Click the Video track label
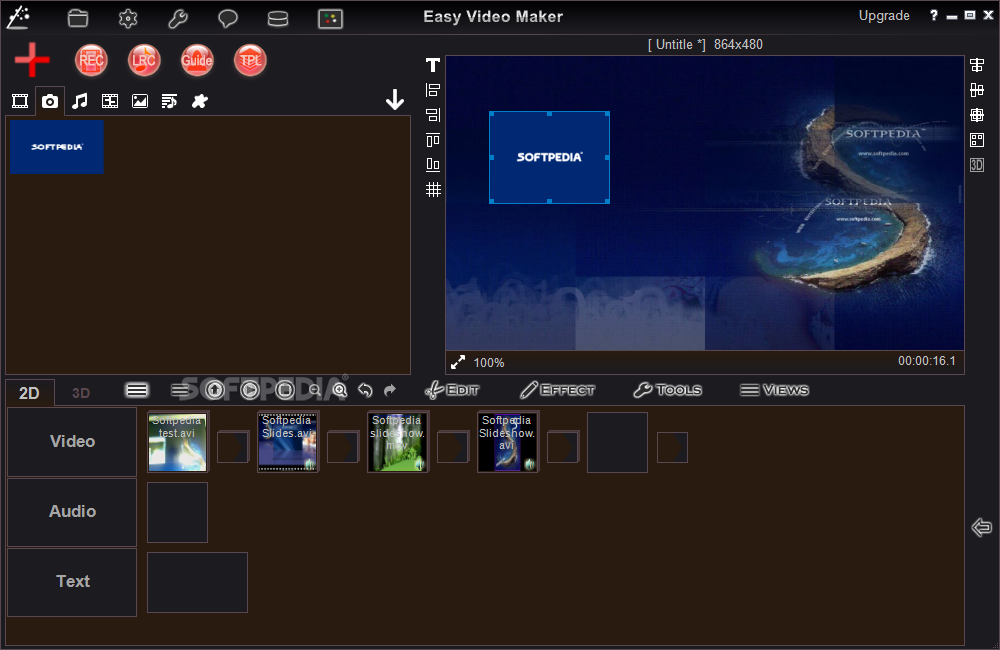The image size is (1000, 650). click(x=72, y=441)
